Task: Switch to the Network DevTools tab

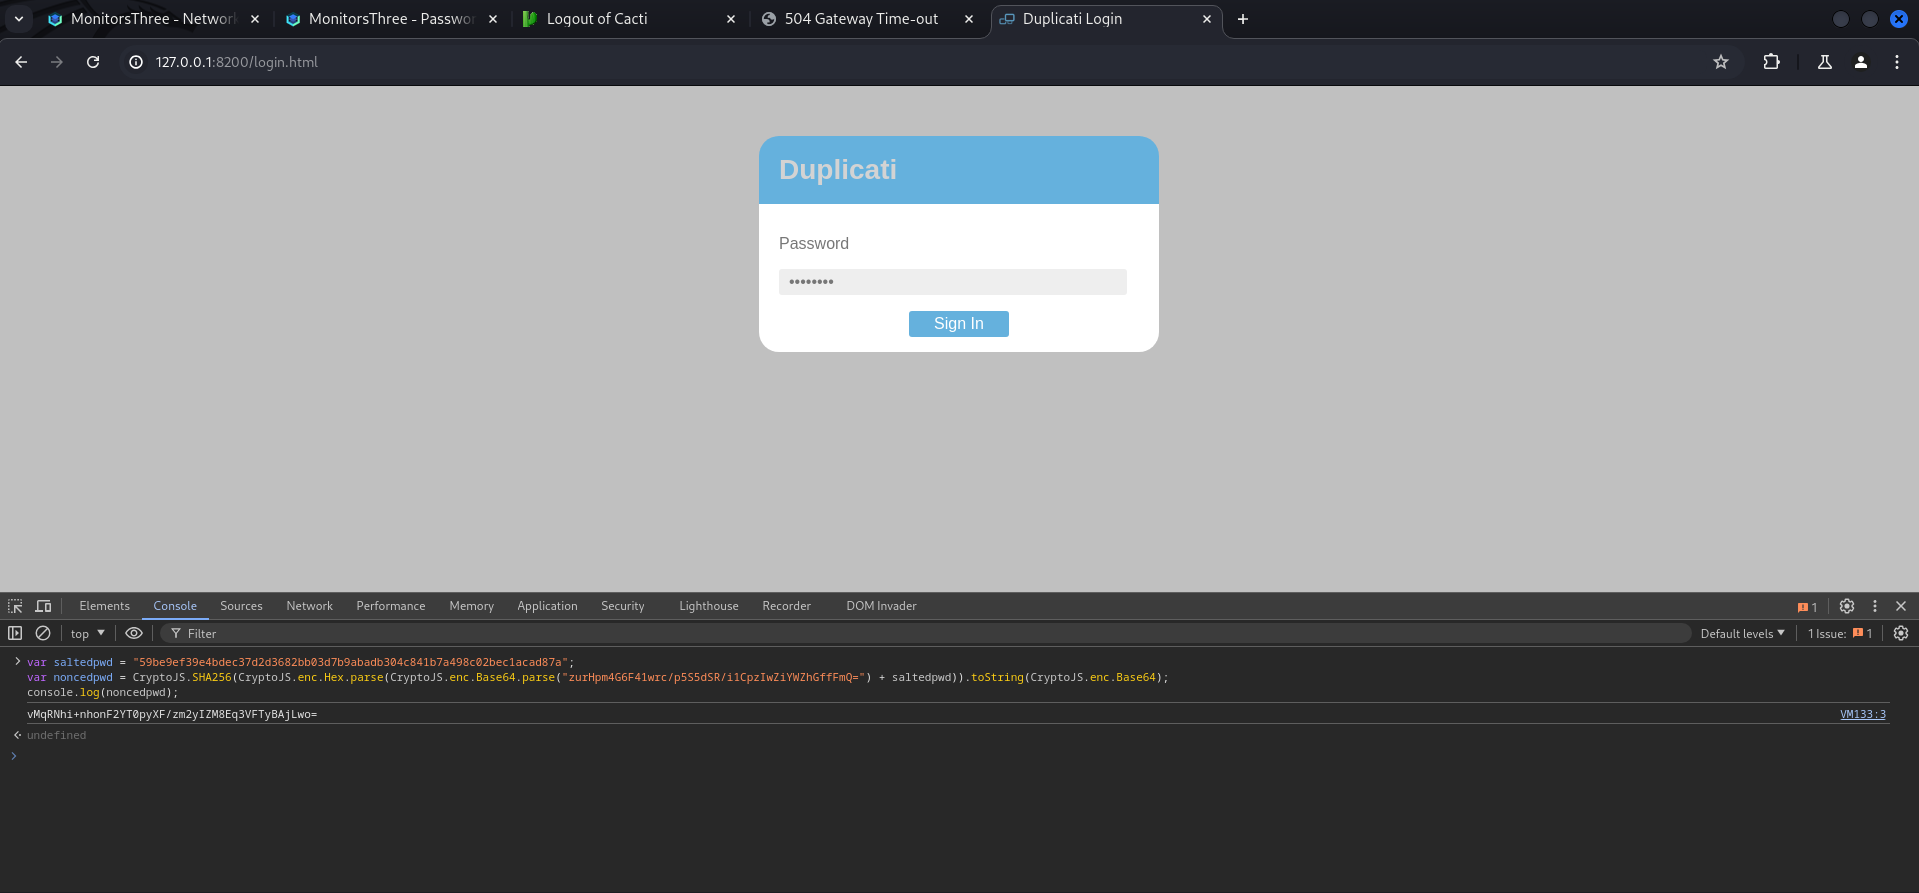Action: click(309, 606)
